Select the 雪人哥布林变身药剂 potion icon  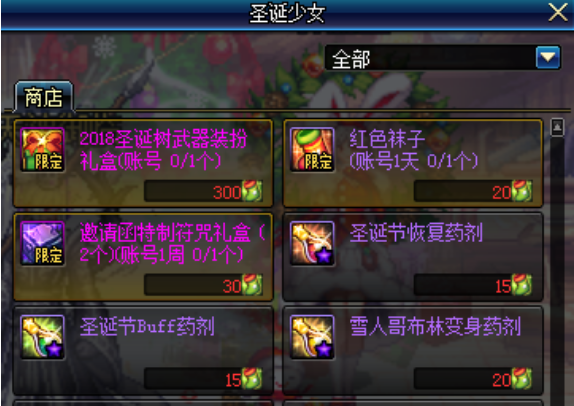click(x=312, y=337)
